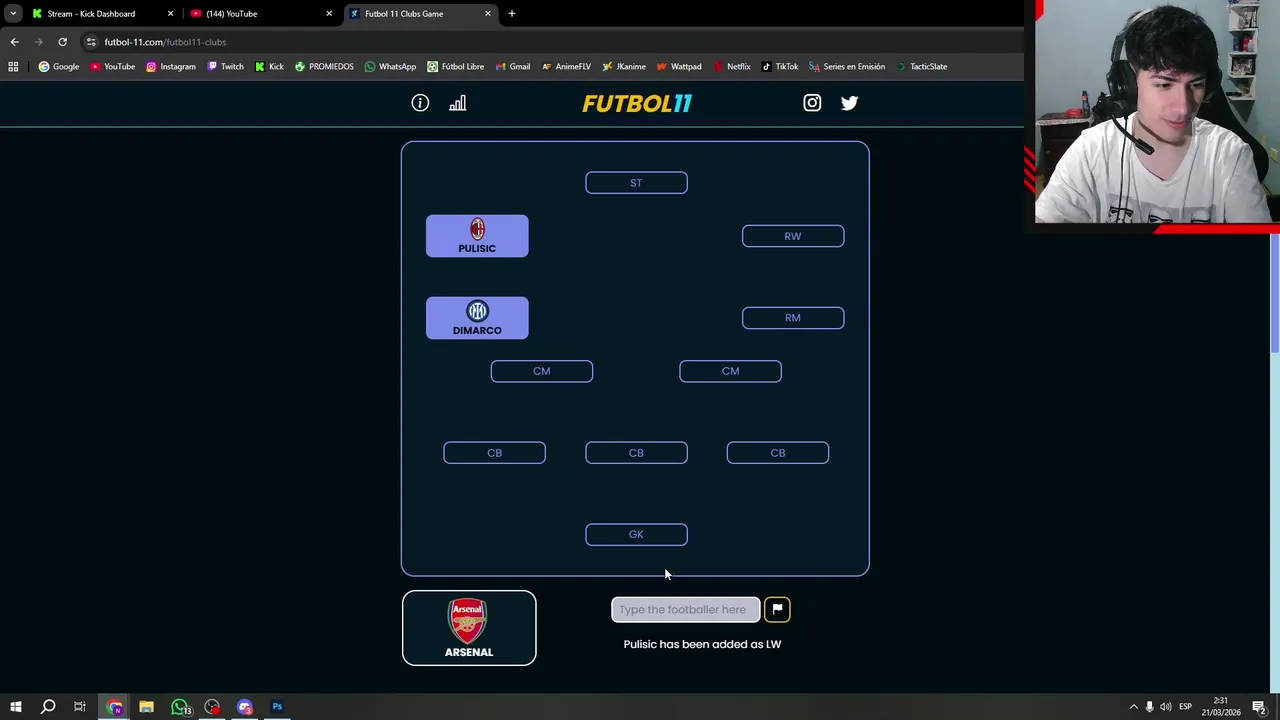
Task: Click the FUTBOL11 logo
Action: point(637,103)
